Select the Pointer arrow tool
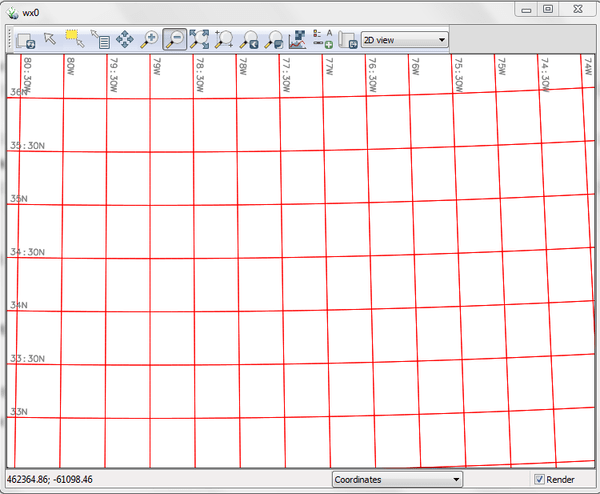The width and height of the screenshot is (600, 494). 49,39
